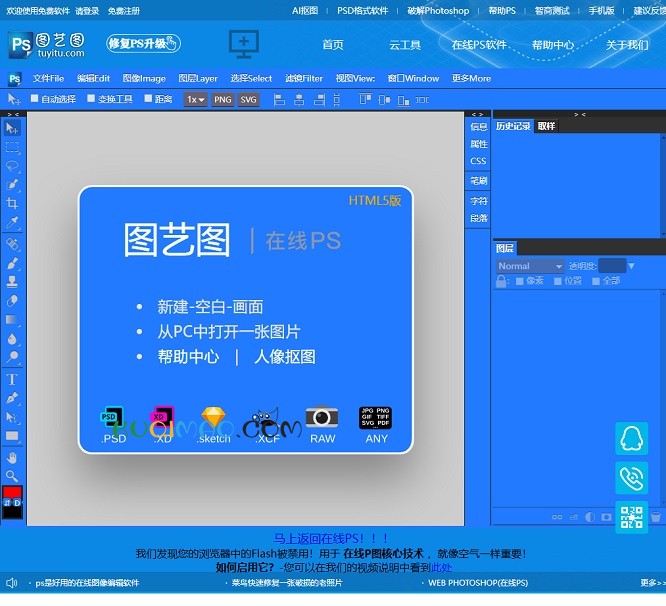The height and width of the screenshot is (606, 666).
Task: Select the Rectangle shape tool
Action: click(x=12, y=436)
